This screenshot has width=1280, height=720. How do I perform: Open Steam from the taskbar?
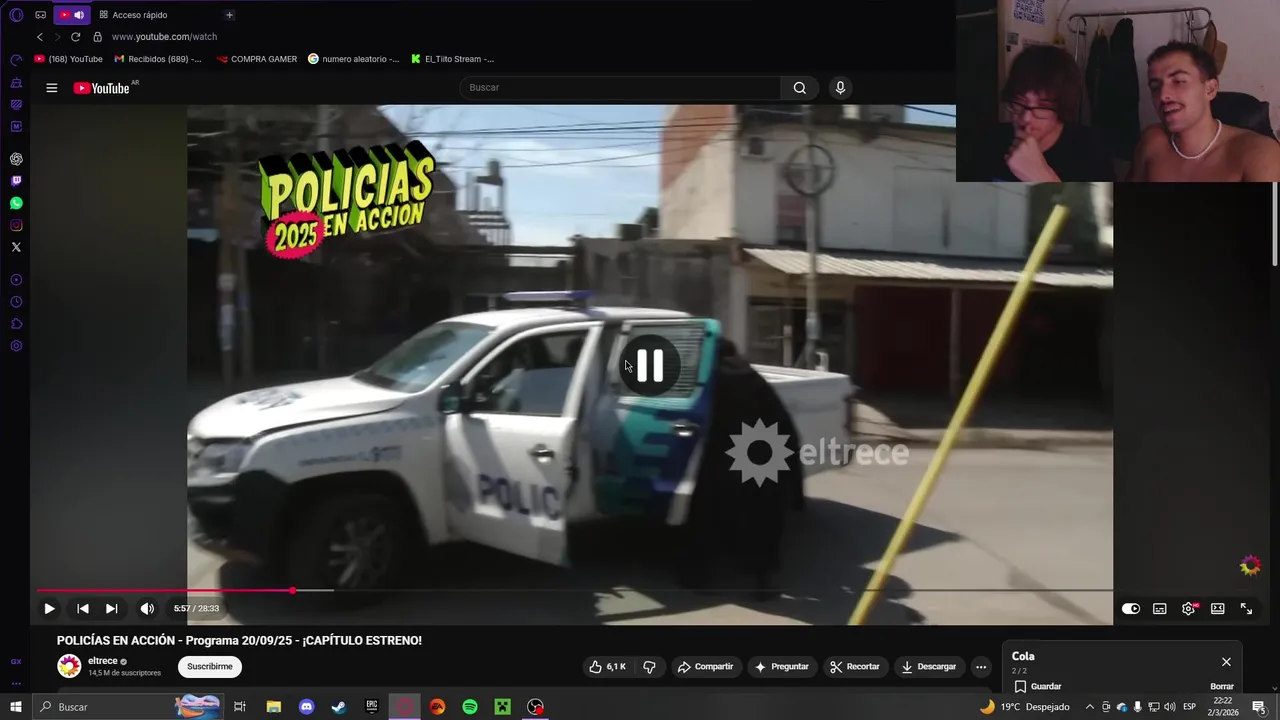tap(339, 707)
